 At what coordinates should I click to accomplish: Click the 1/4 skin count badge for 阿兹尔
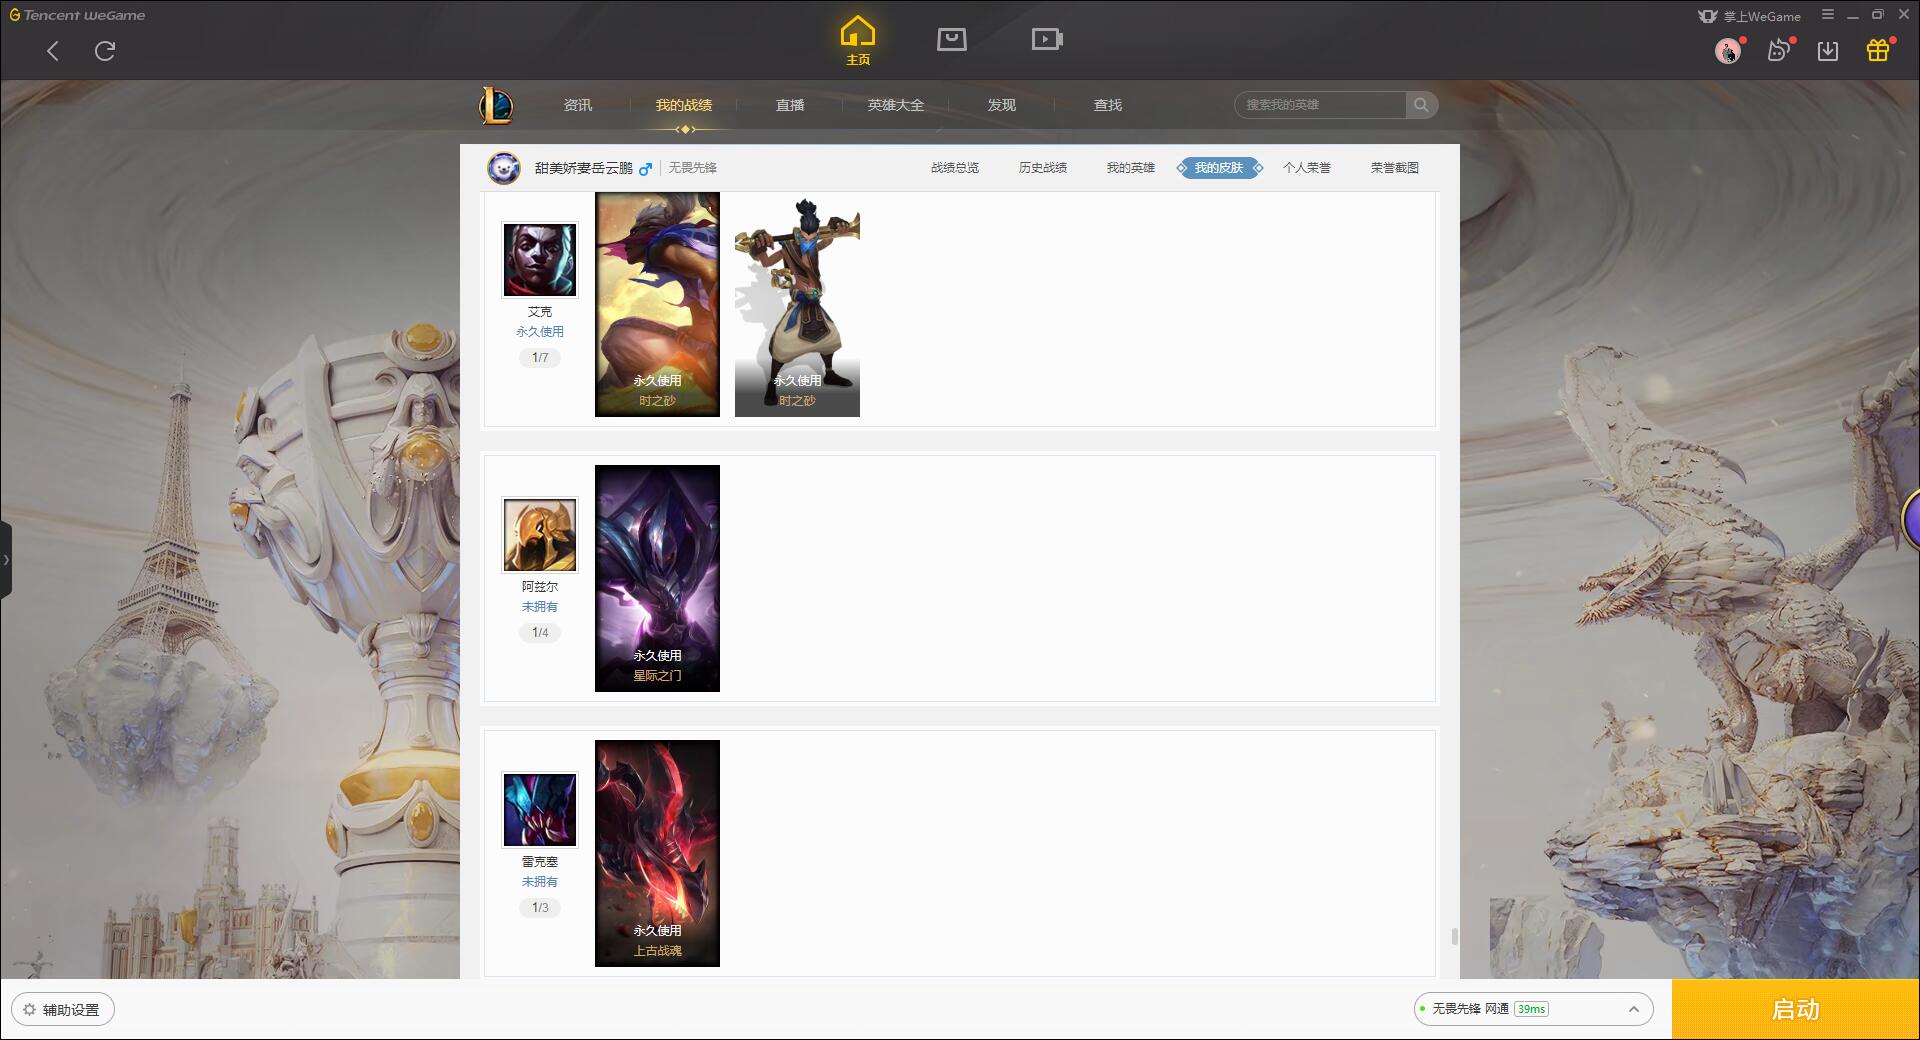pos(540,633)
